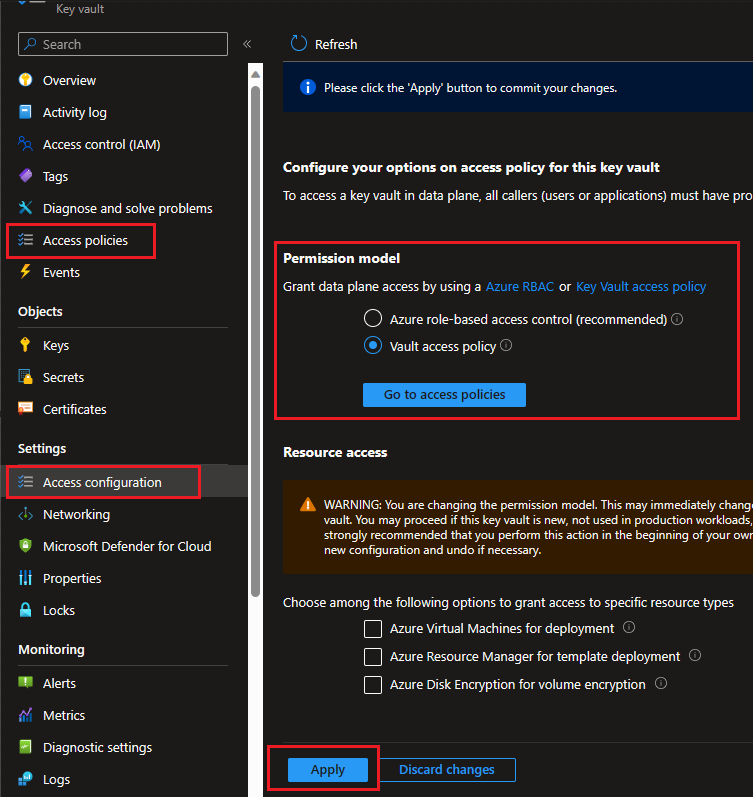Open the Azure RBAC link
This screenshot has width=753, height=797.
(x=520, y=287)
